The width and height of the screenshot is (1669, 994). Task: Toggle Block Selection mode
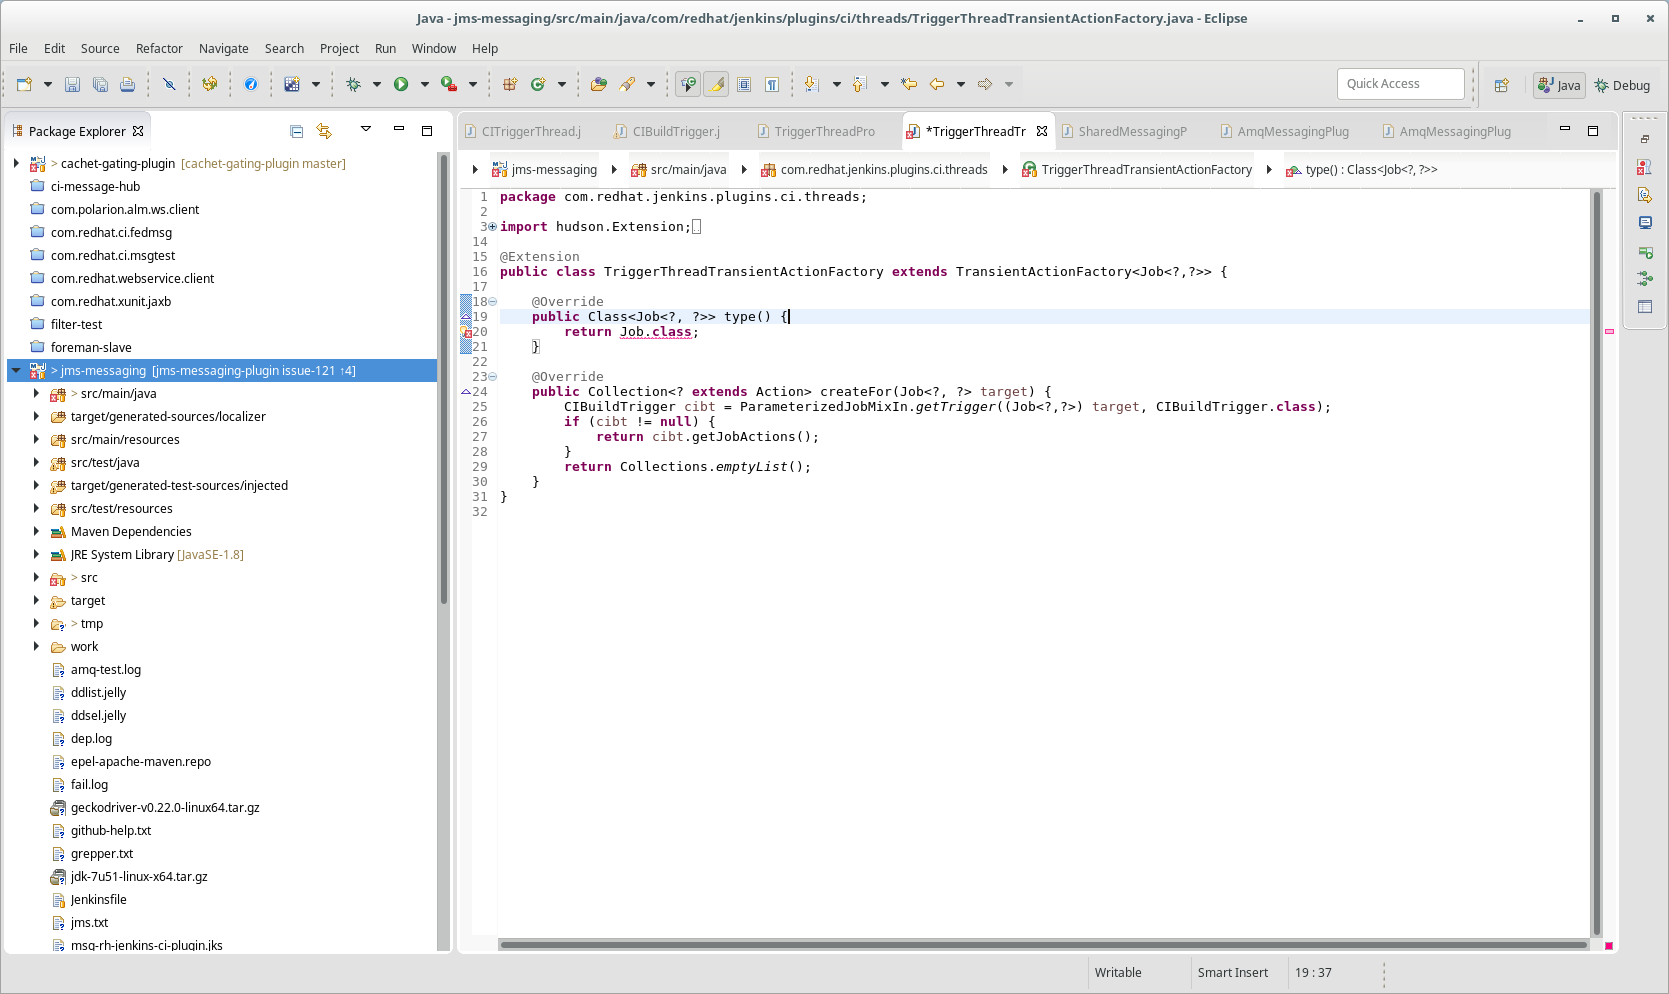tap(744, 85)
